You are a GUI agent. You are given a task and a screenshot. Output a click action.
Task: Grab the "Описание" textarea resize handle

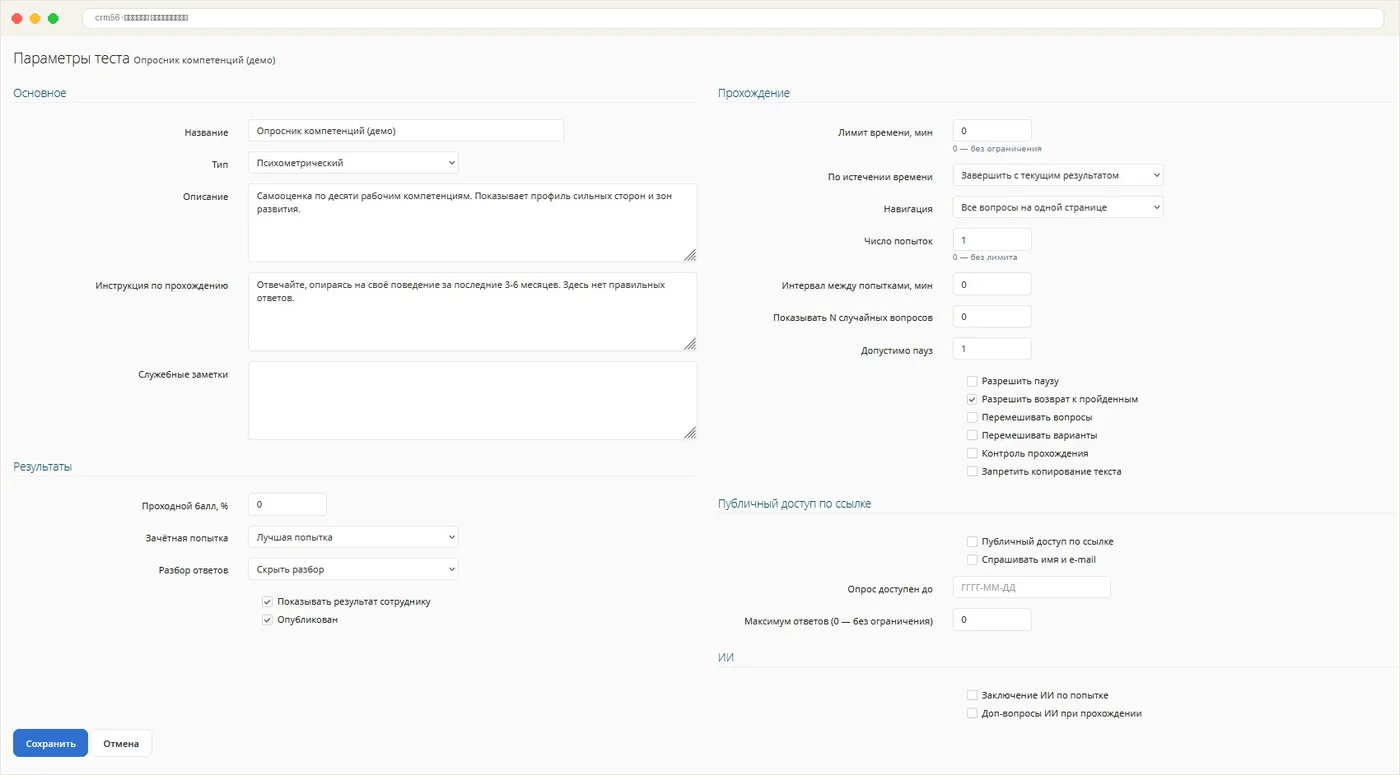[690, 255]
